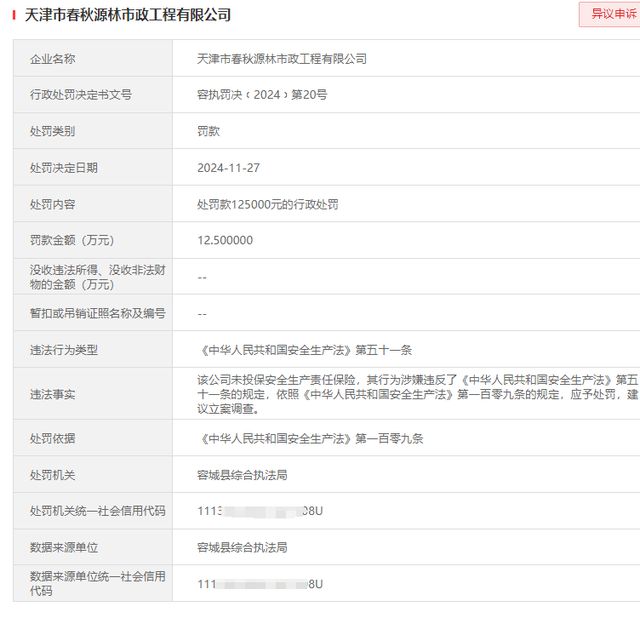This screenshot has height=618, width=640.
Task: Select the 违法事实 description paragraph
Action: tap(418, 394)
